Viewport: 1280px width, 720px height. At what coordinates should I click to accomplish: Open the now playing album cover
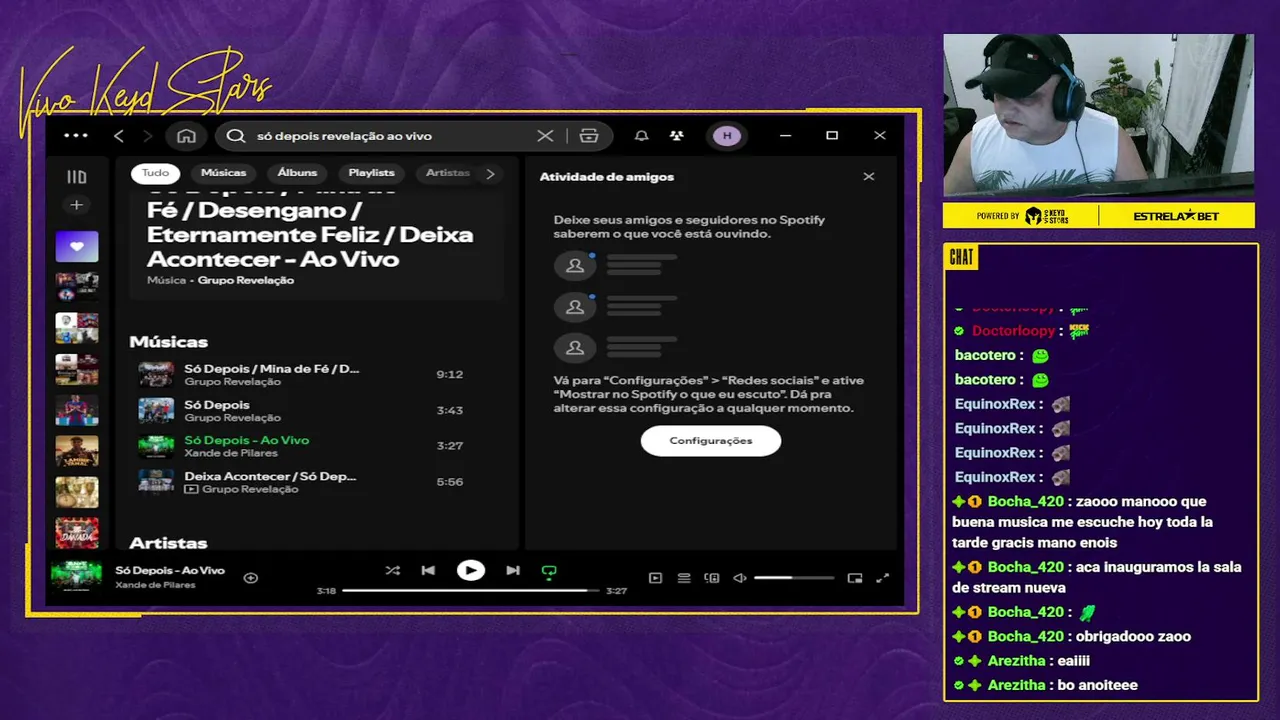pos(77,576)
